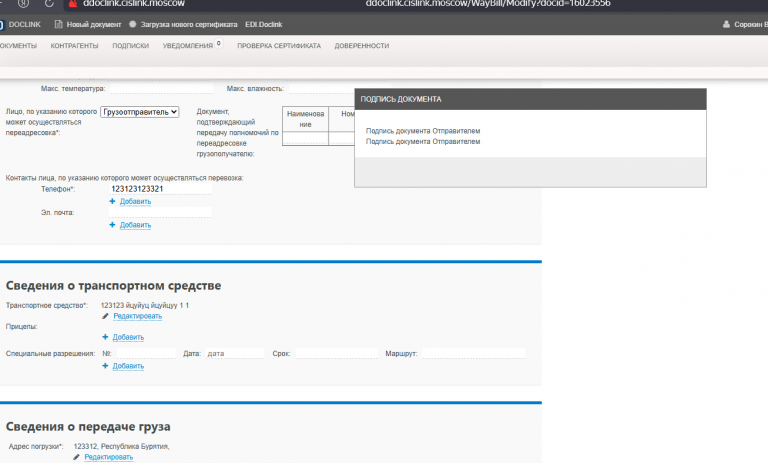Click Добавить link under email
Image resolution: width=768 pixels, height=463 pixels.
point(135,225)
